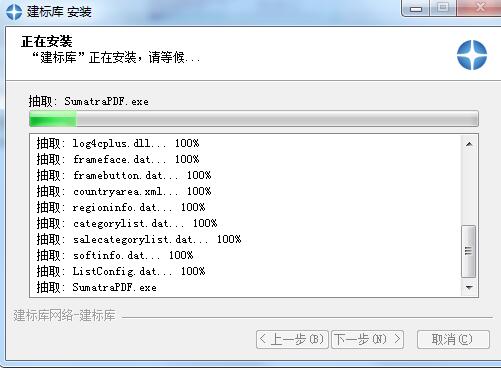Viewport: 501px width, 370px height.
Task: Click the "建标库"正在安装,请等候 subtitle
Action: pyautogui.click(x=116, y=58)
